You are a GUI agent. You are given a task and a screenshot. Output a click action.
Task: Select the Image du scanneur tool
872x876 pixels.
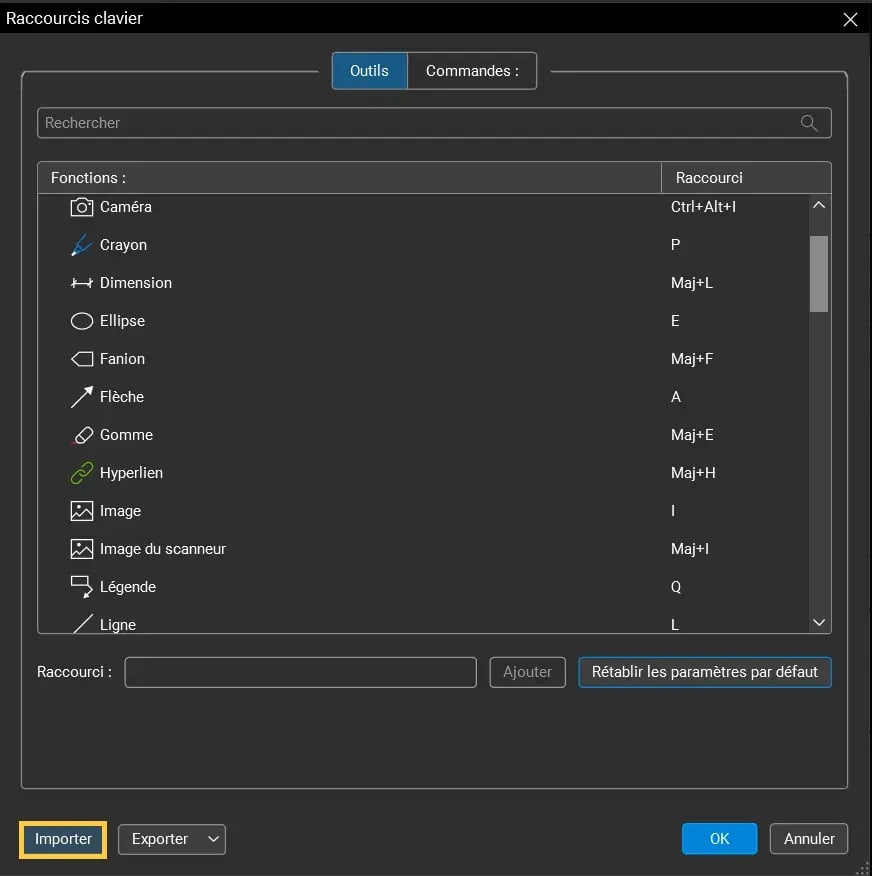(x=160, y=549)
